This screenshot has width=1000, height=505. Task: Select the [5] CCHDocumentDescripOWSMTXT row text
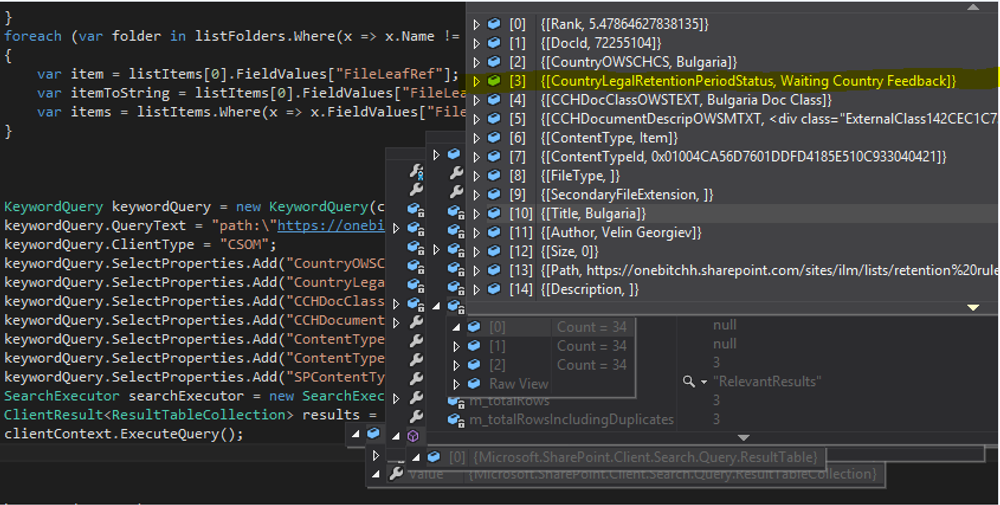tap(769, 119)
